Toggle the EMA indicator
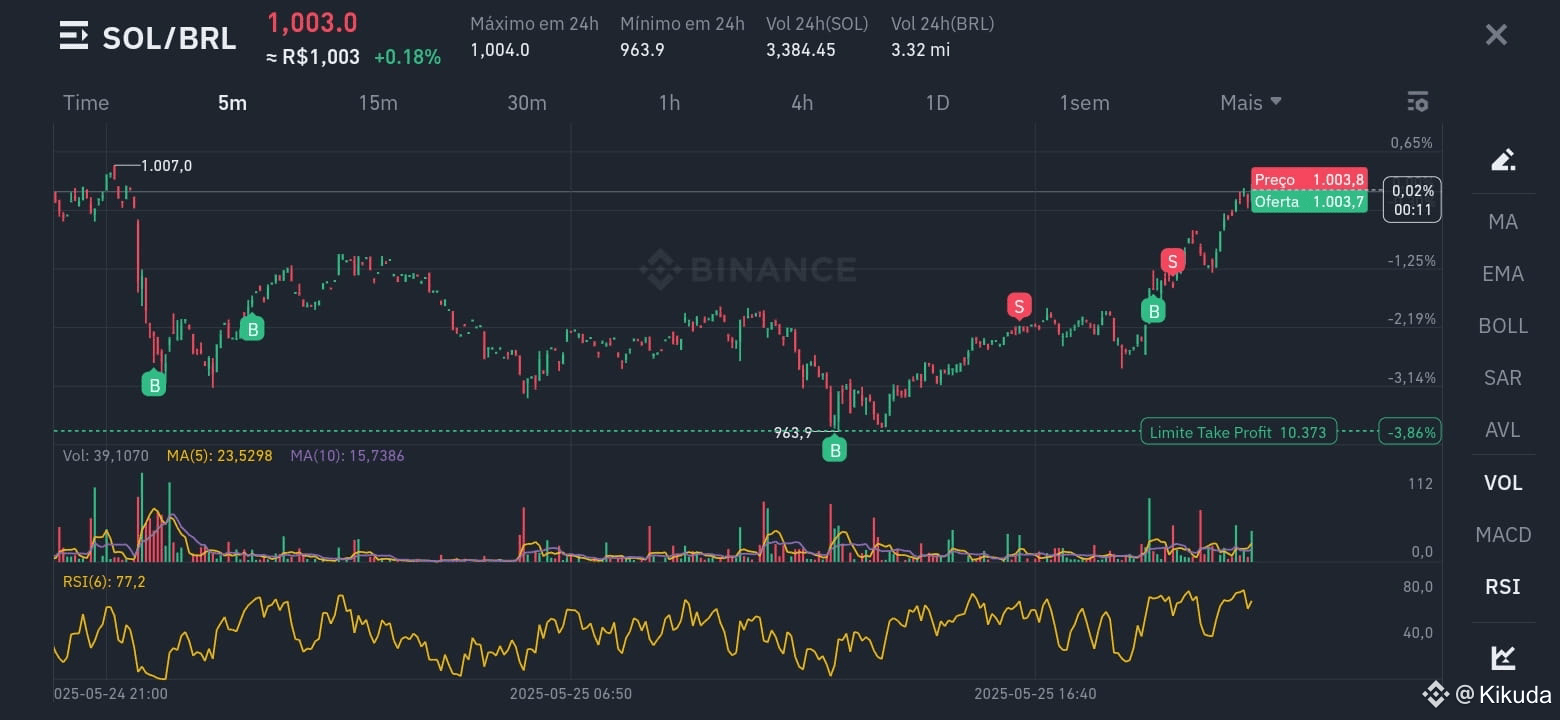The height and width of the screenshot is (720, 1560). point(1503,273)
